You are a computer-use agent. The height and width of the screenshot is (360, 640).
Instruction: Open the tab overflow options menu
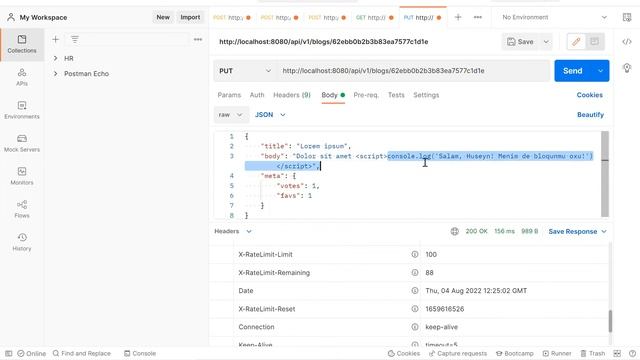478,17
